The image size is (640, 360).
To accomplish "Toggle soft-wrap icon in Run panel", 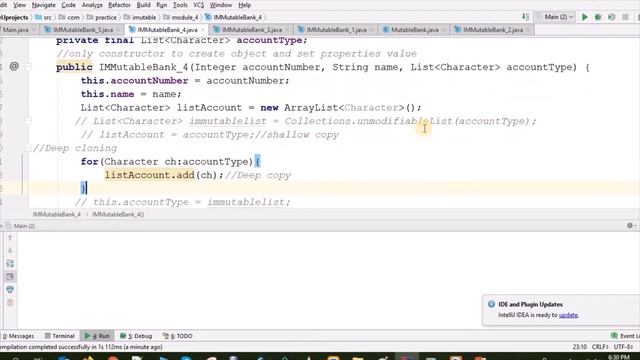I will coord(10,264).
